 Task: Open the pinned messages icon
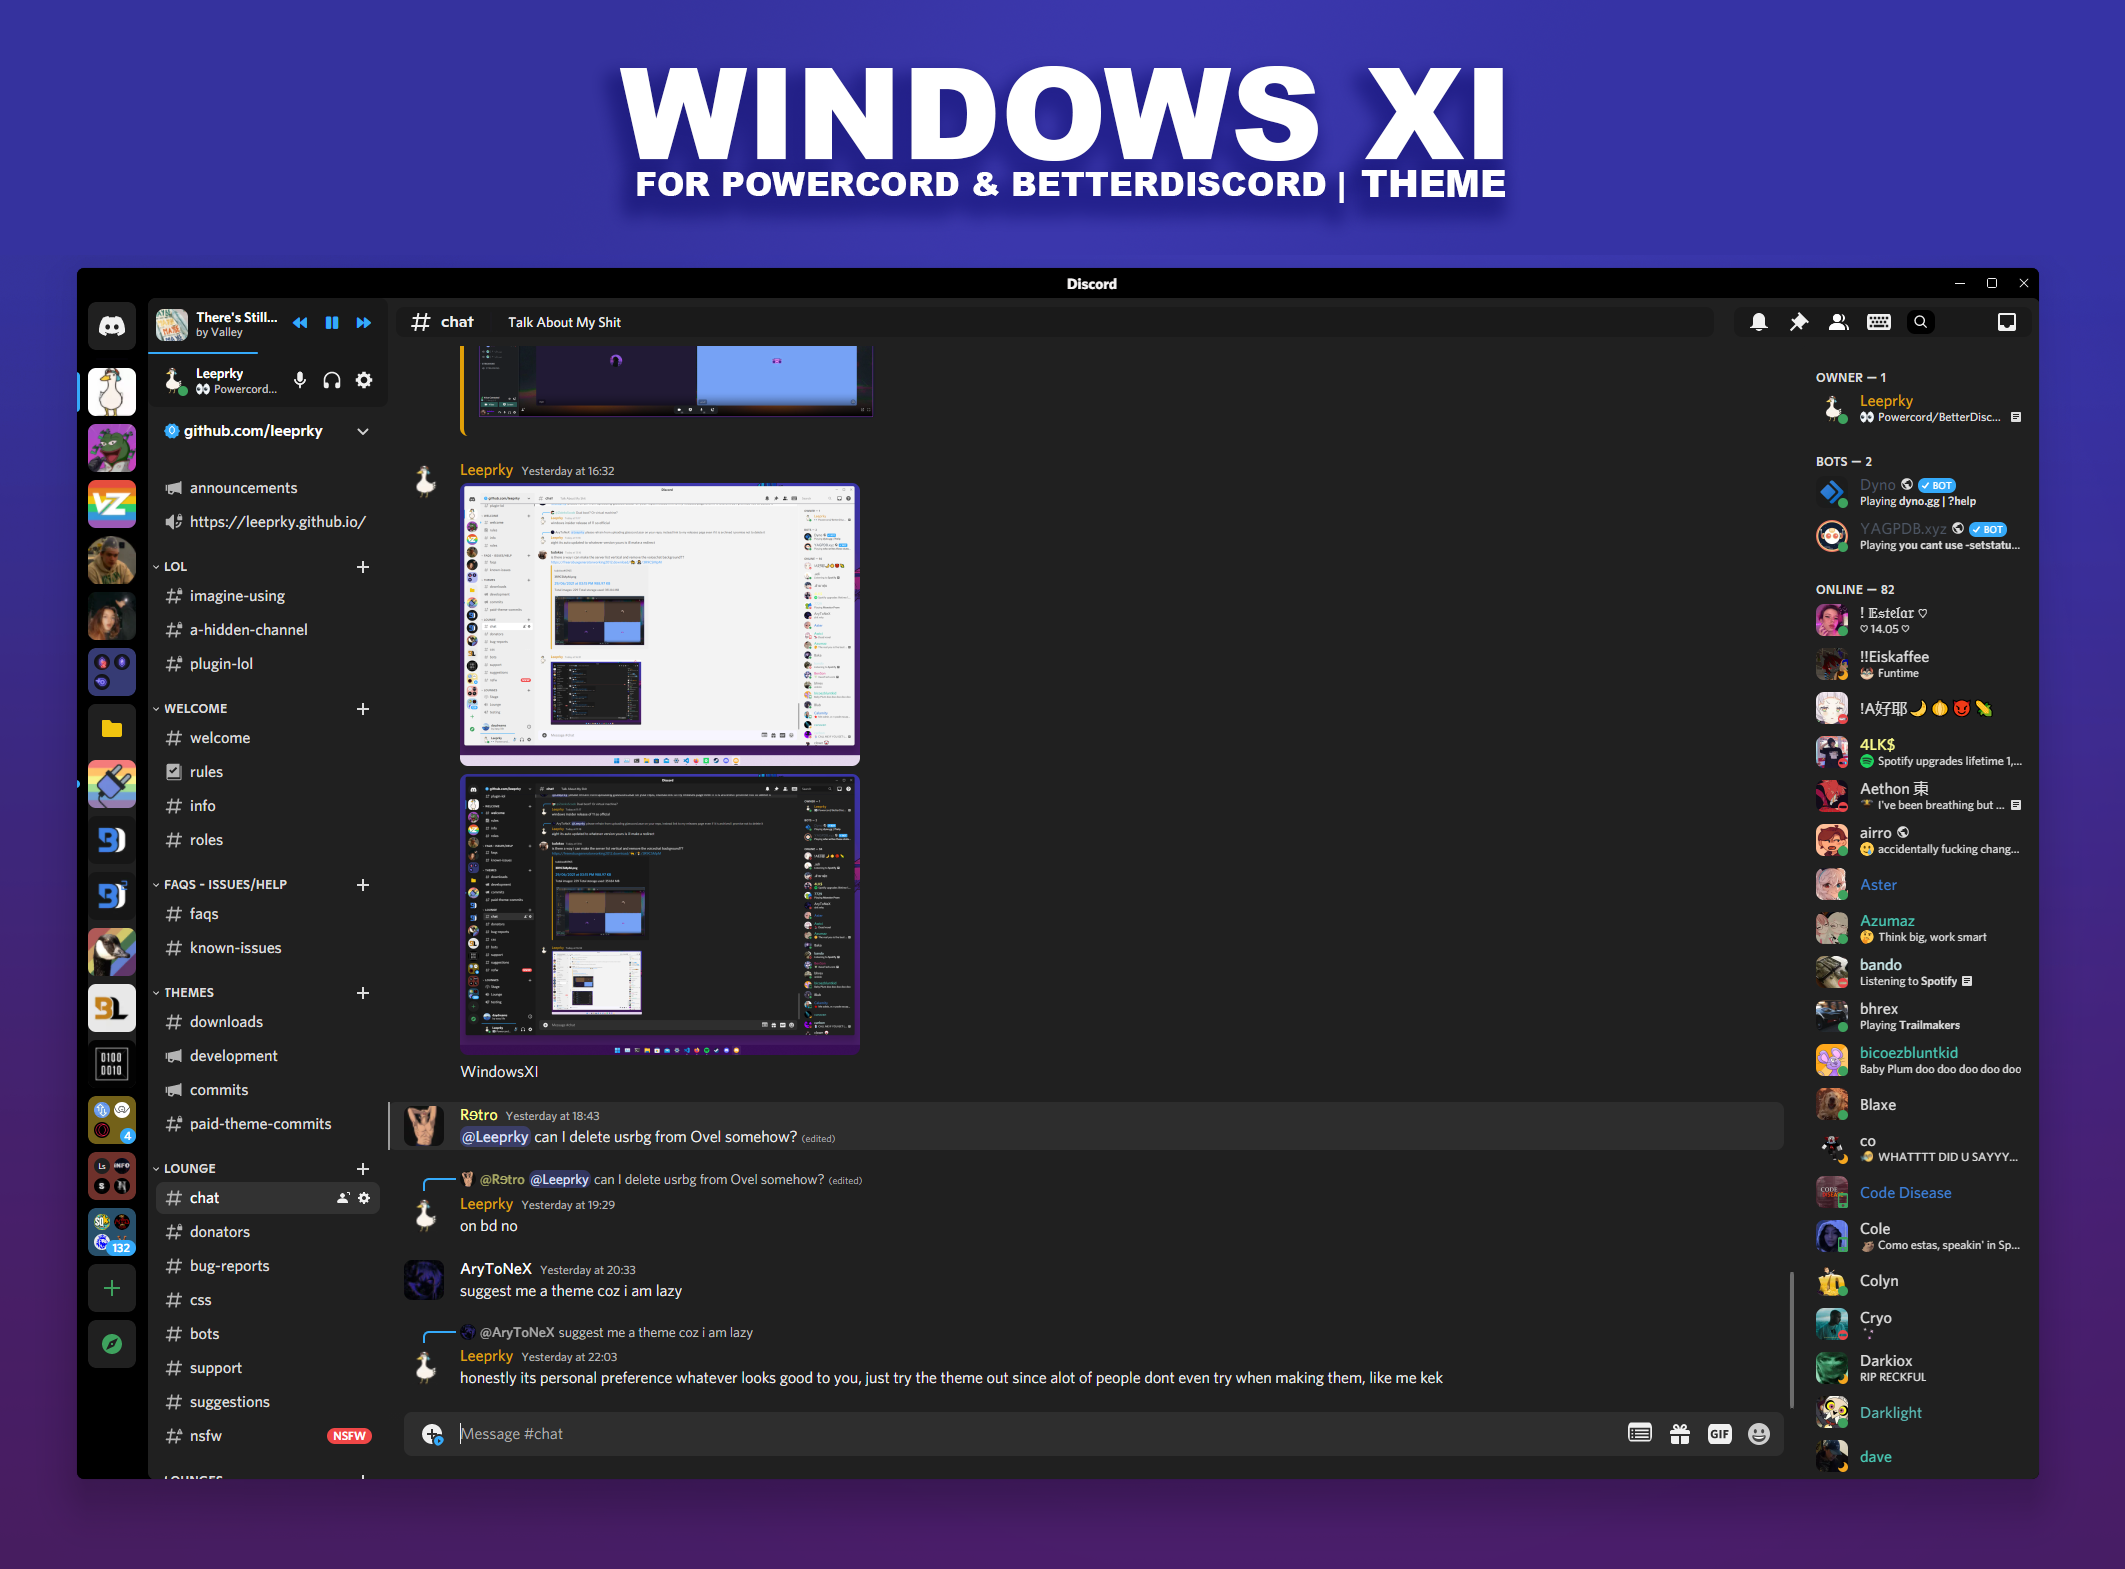click(x=1798, y=322)
